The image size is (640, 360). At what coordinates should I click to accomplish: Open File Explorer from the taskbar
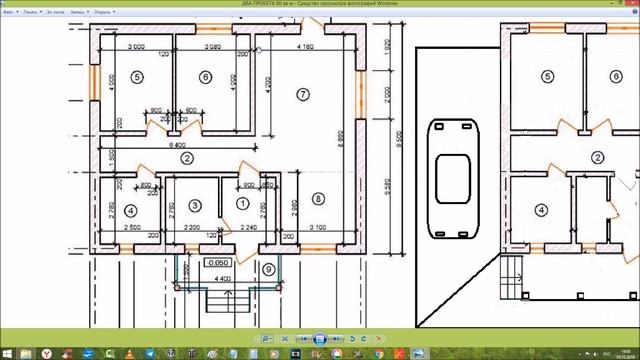26,353
